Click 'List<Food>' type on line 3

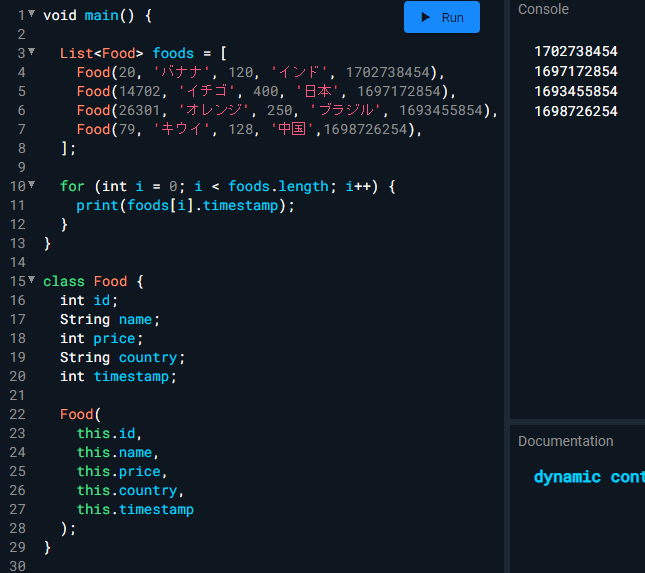point(101,53)
